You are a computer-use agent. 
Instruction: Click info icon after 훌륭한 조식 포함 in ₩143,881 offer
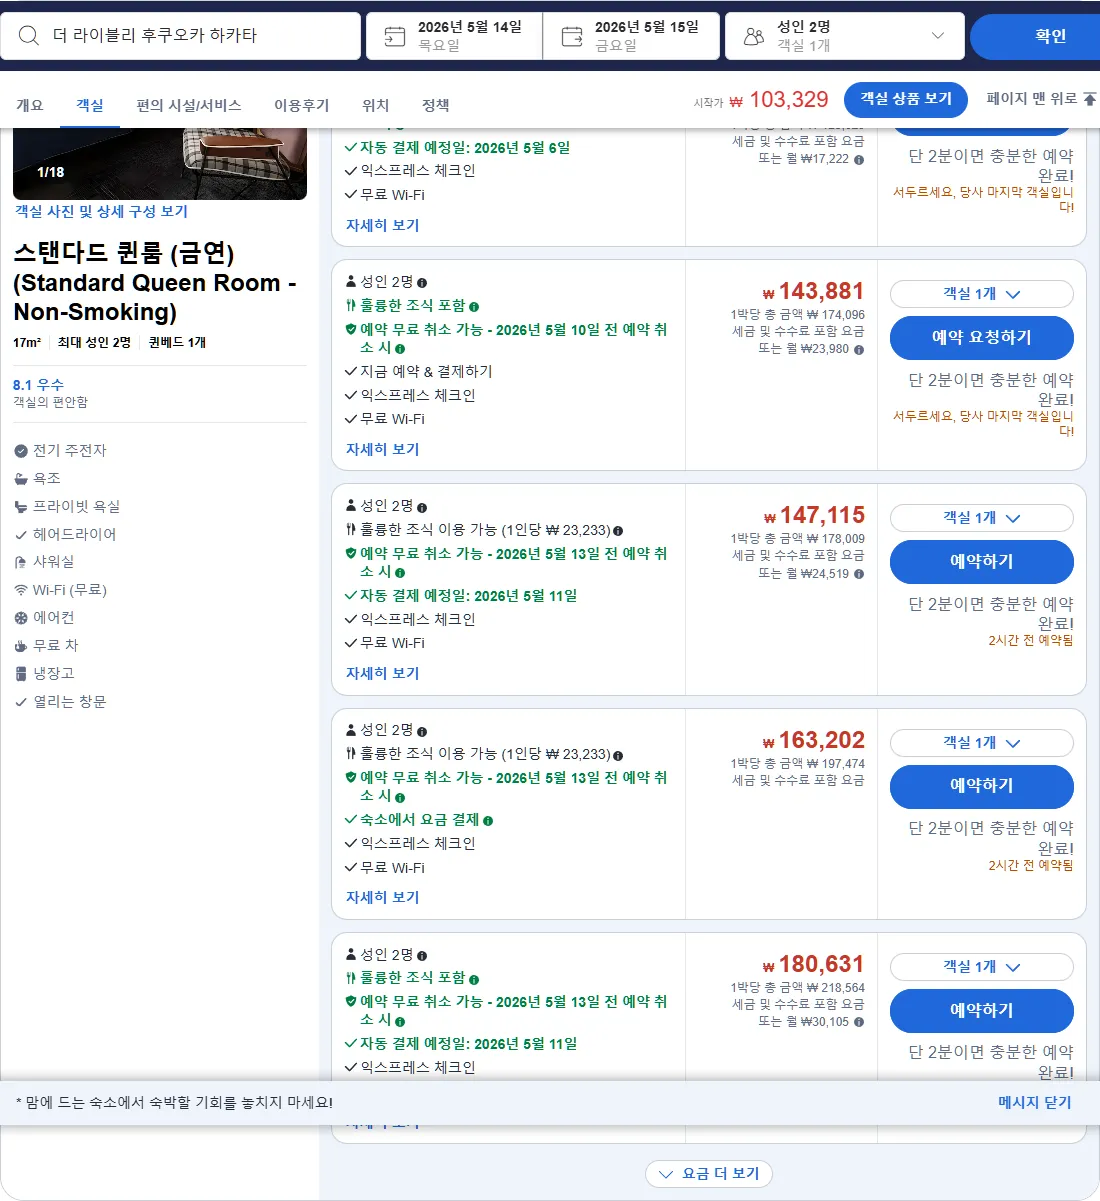(474, 307)
